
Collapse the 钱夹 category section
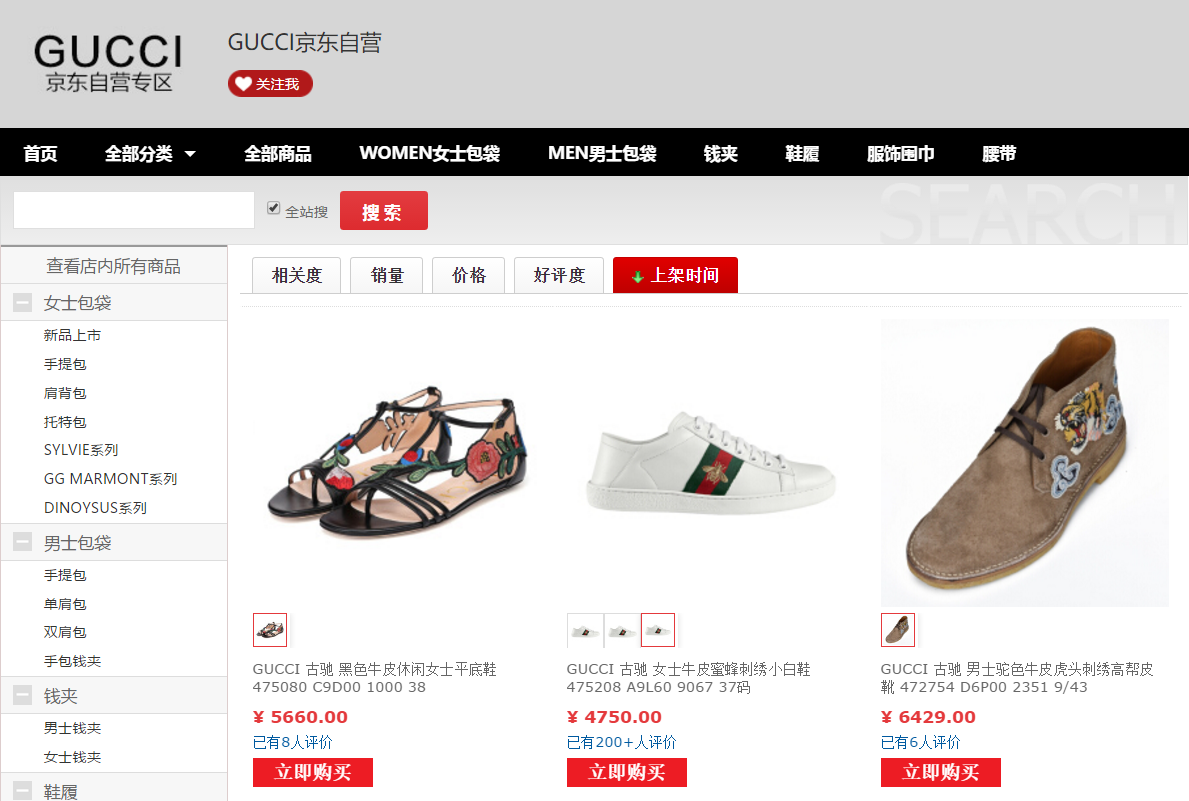point(23,696)
